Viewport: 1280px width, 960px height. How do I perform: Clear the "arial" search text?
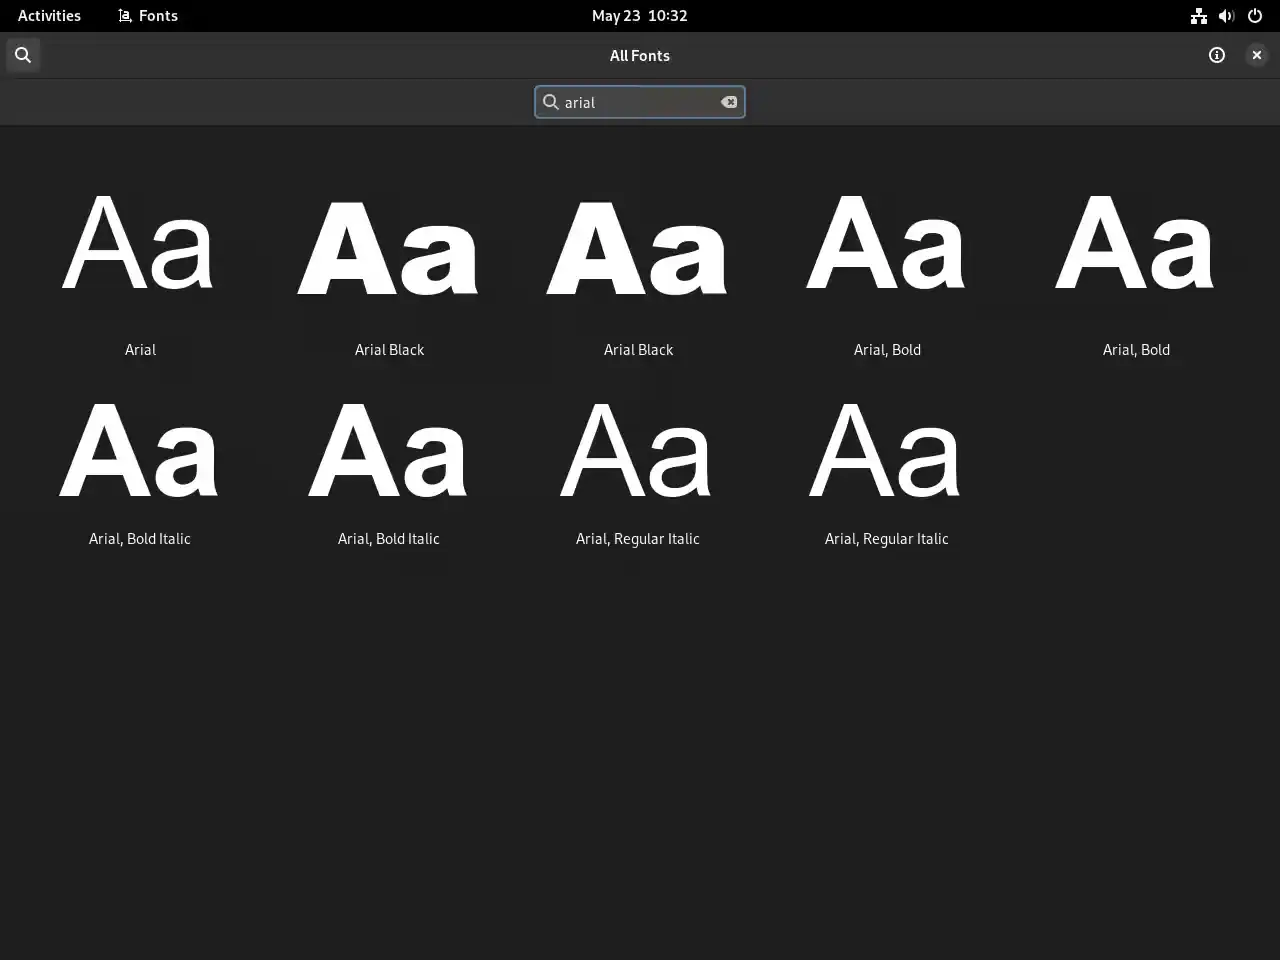729,102
